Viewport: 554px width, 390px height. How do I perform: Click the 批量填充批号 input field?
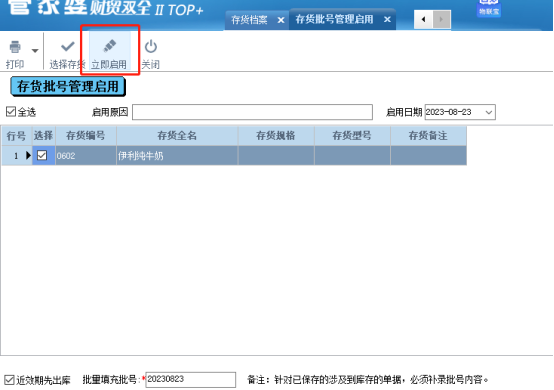coord(190,380)
